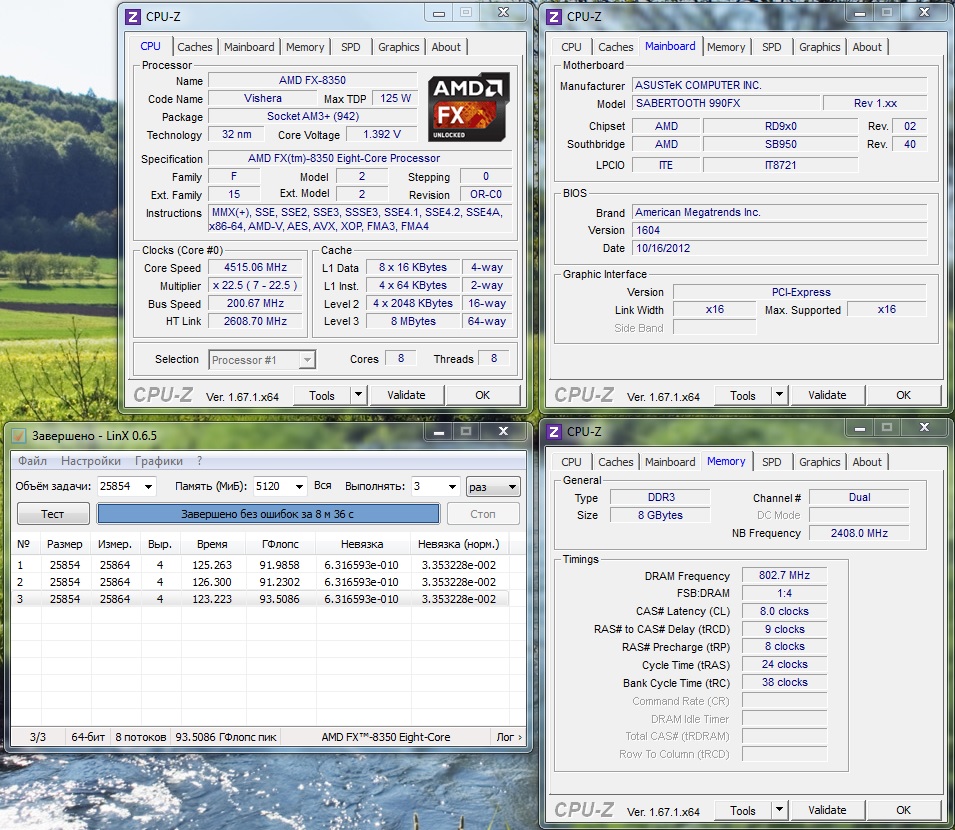Click the Multiplier value x 22.5
The height and width of the screenshot is (830, 955).
(255, 285)
